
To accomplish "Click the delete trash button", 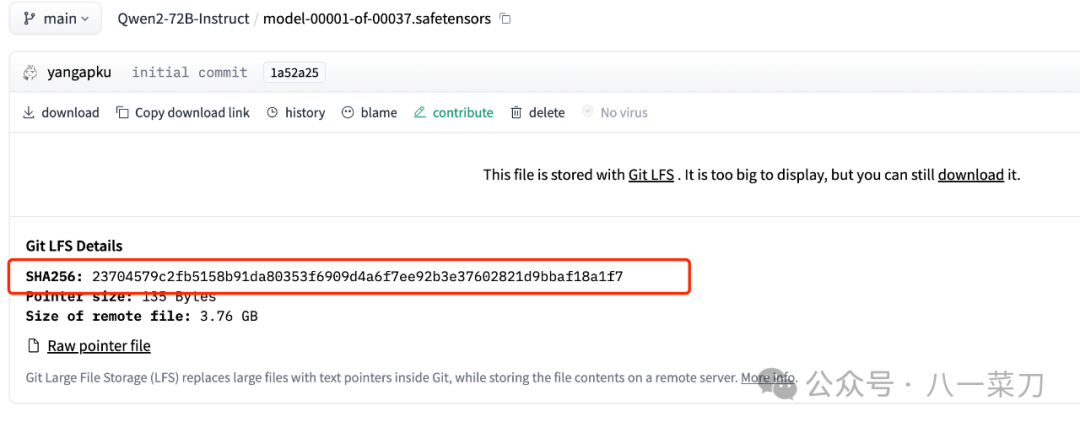I will (538, 113).
